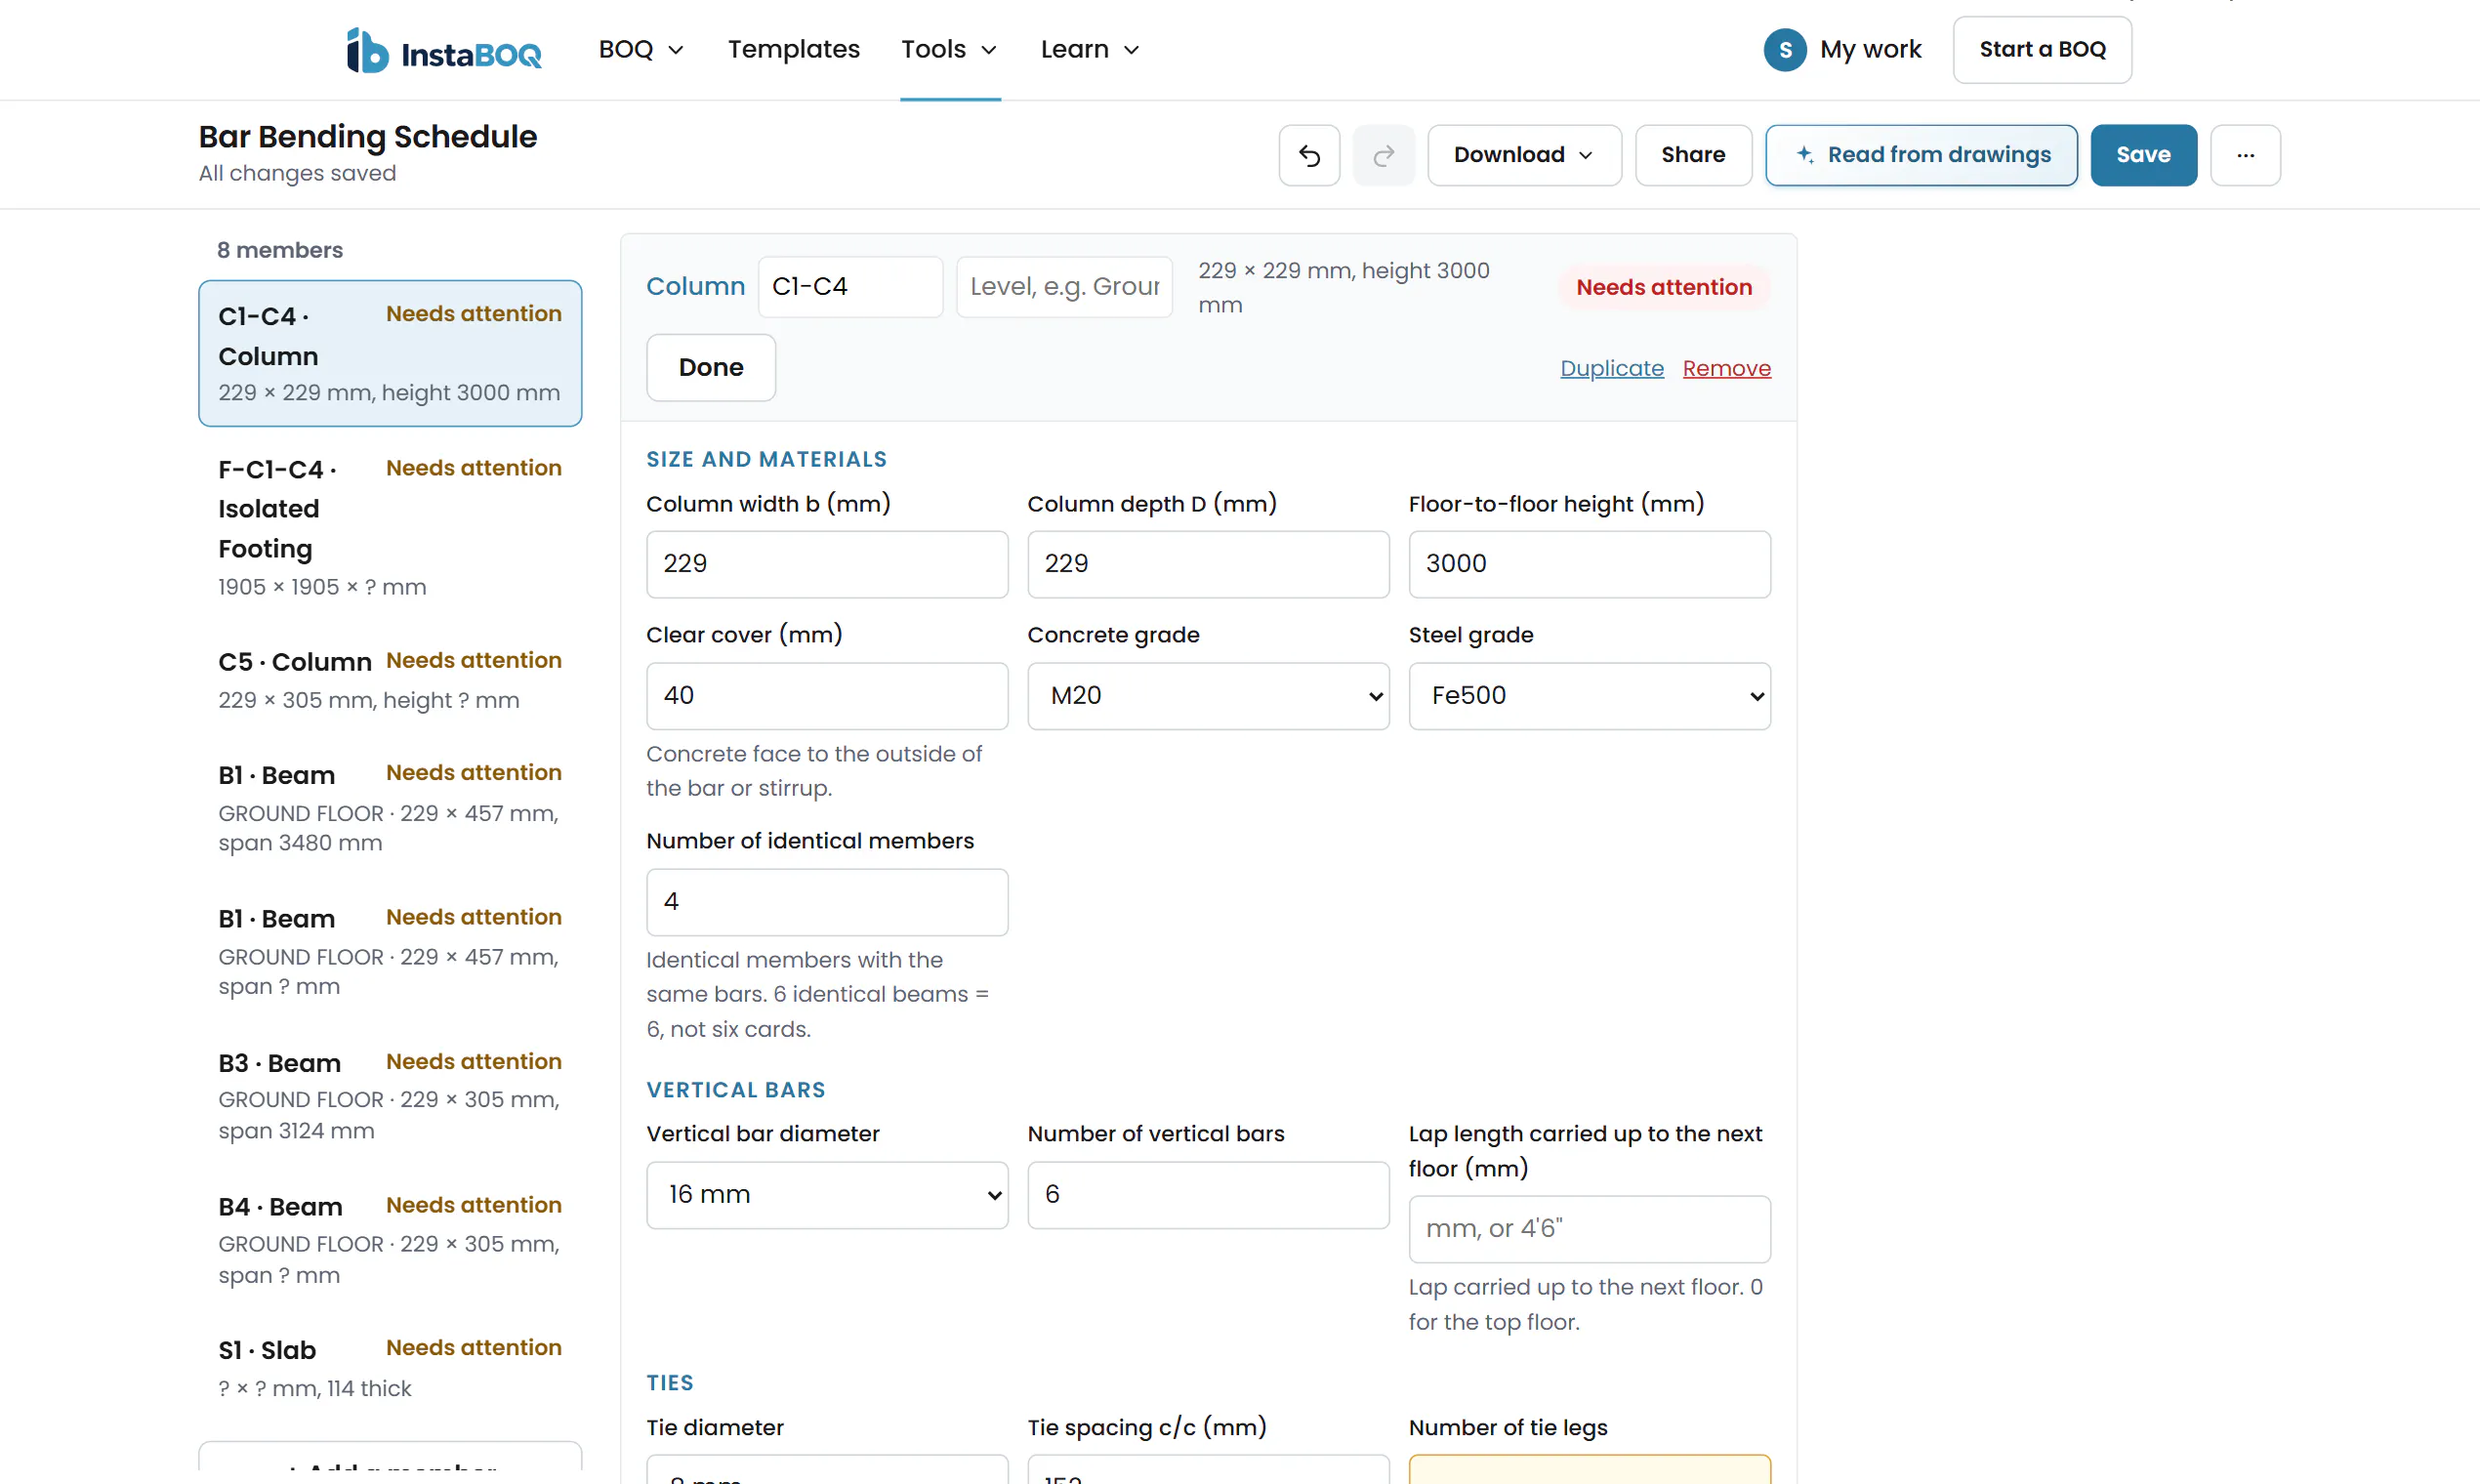Select the S1 Slab member
2480x1484 pixels.
pos(390,1368)
